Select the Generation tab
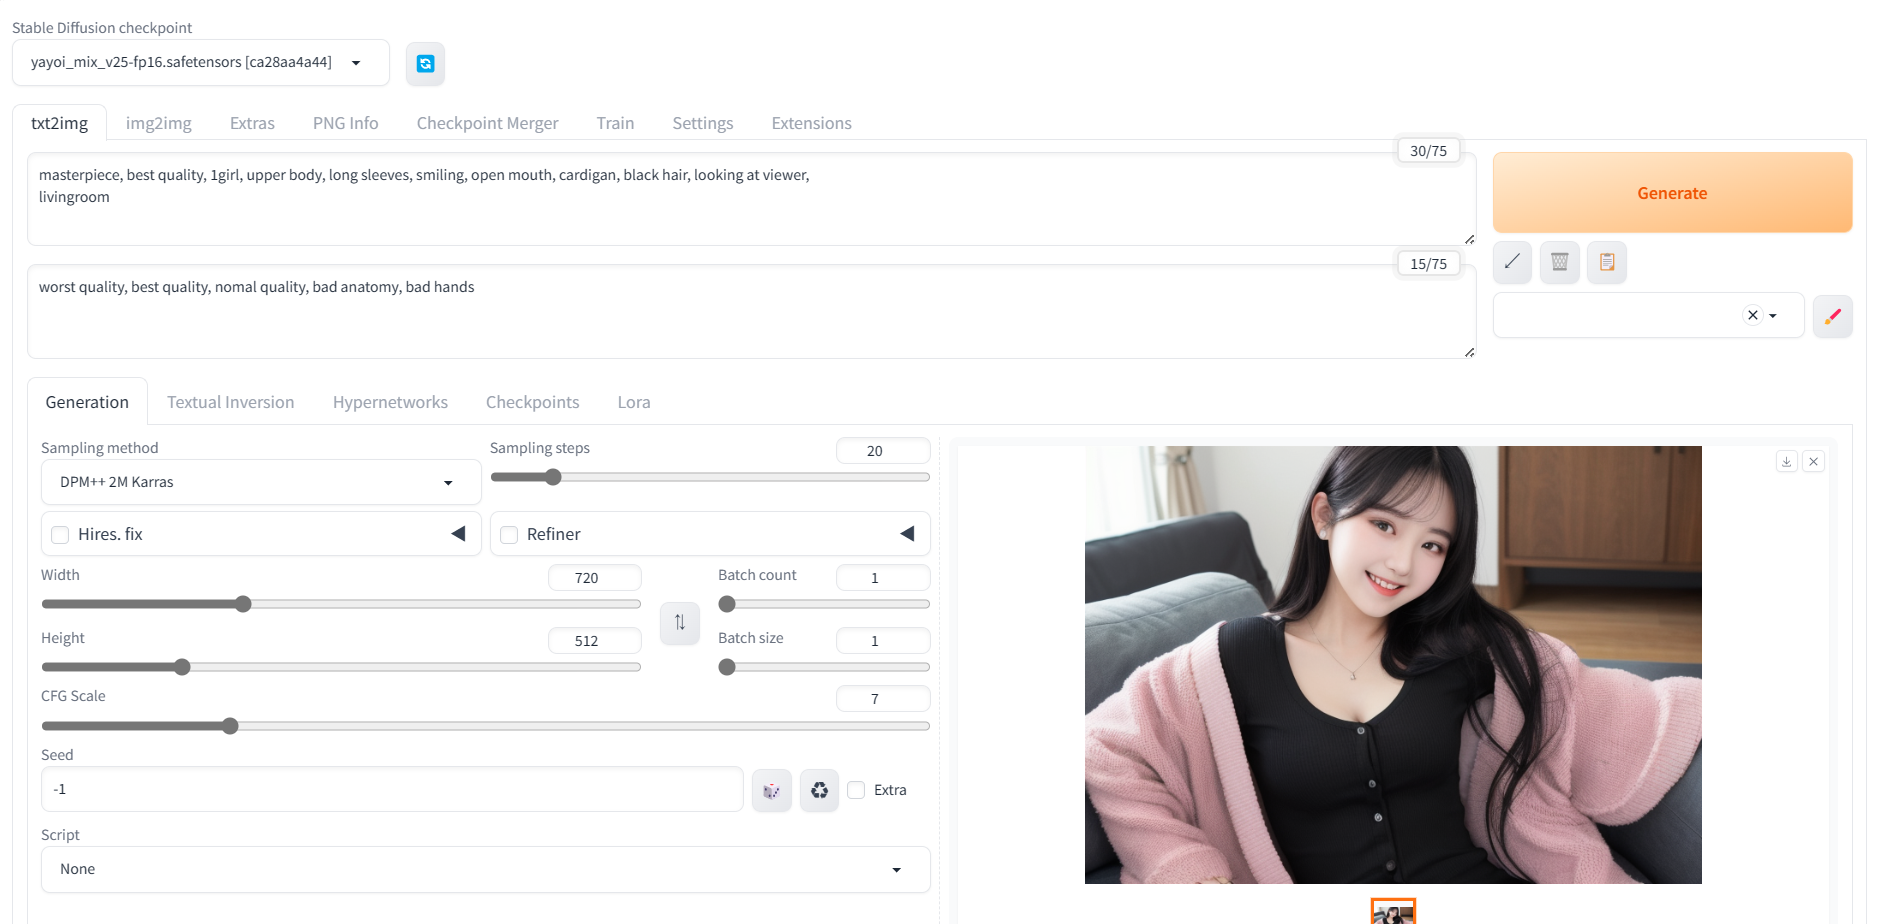Image resolution: width=1881 pixels, height=924 pixels. tap(87, 402)
